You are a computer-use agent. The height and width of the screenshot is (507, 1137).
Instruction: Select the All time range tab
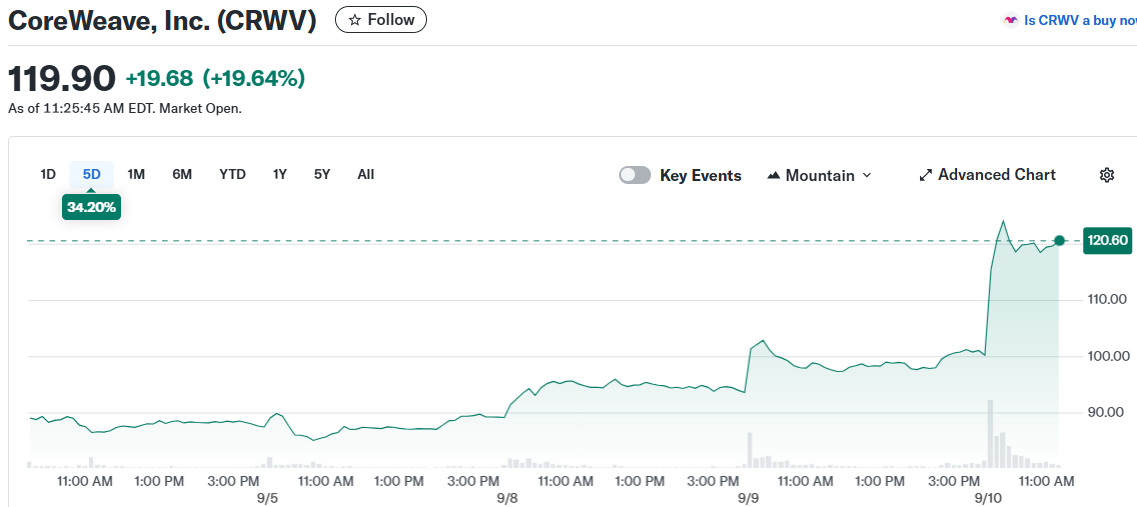coord(366,174)
